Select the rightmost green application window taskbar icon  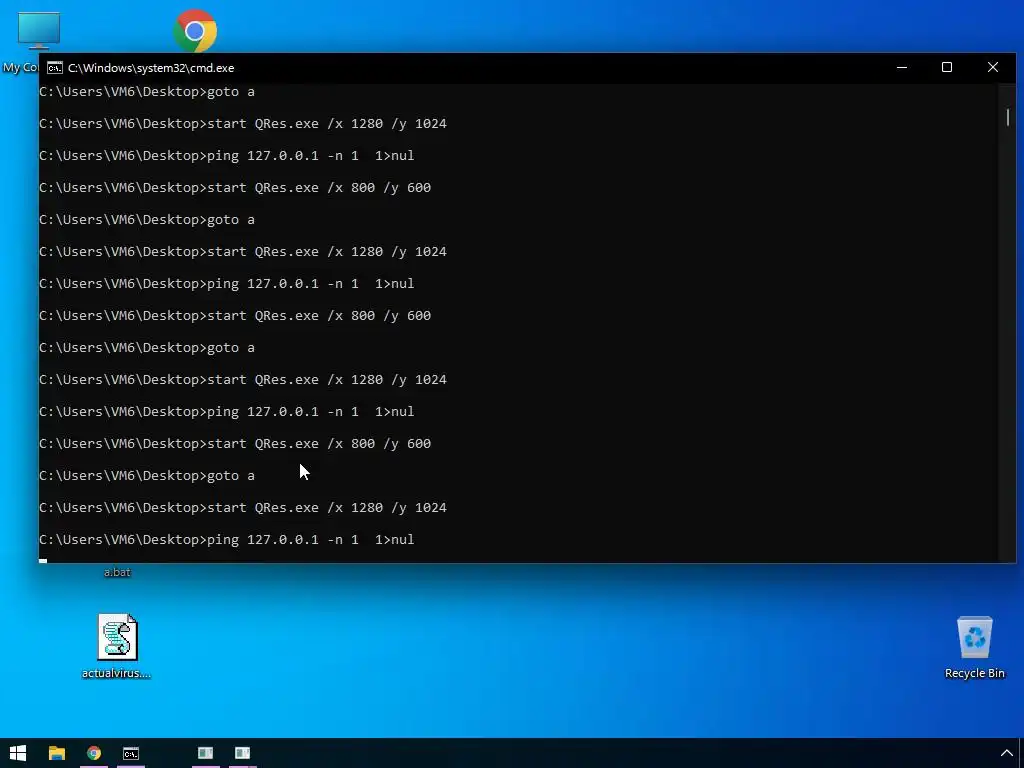click(242, 753)
